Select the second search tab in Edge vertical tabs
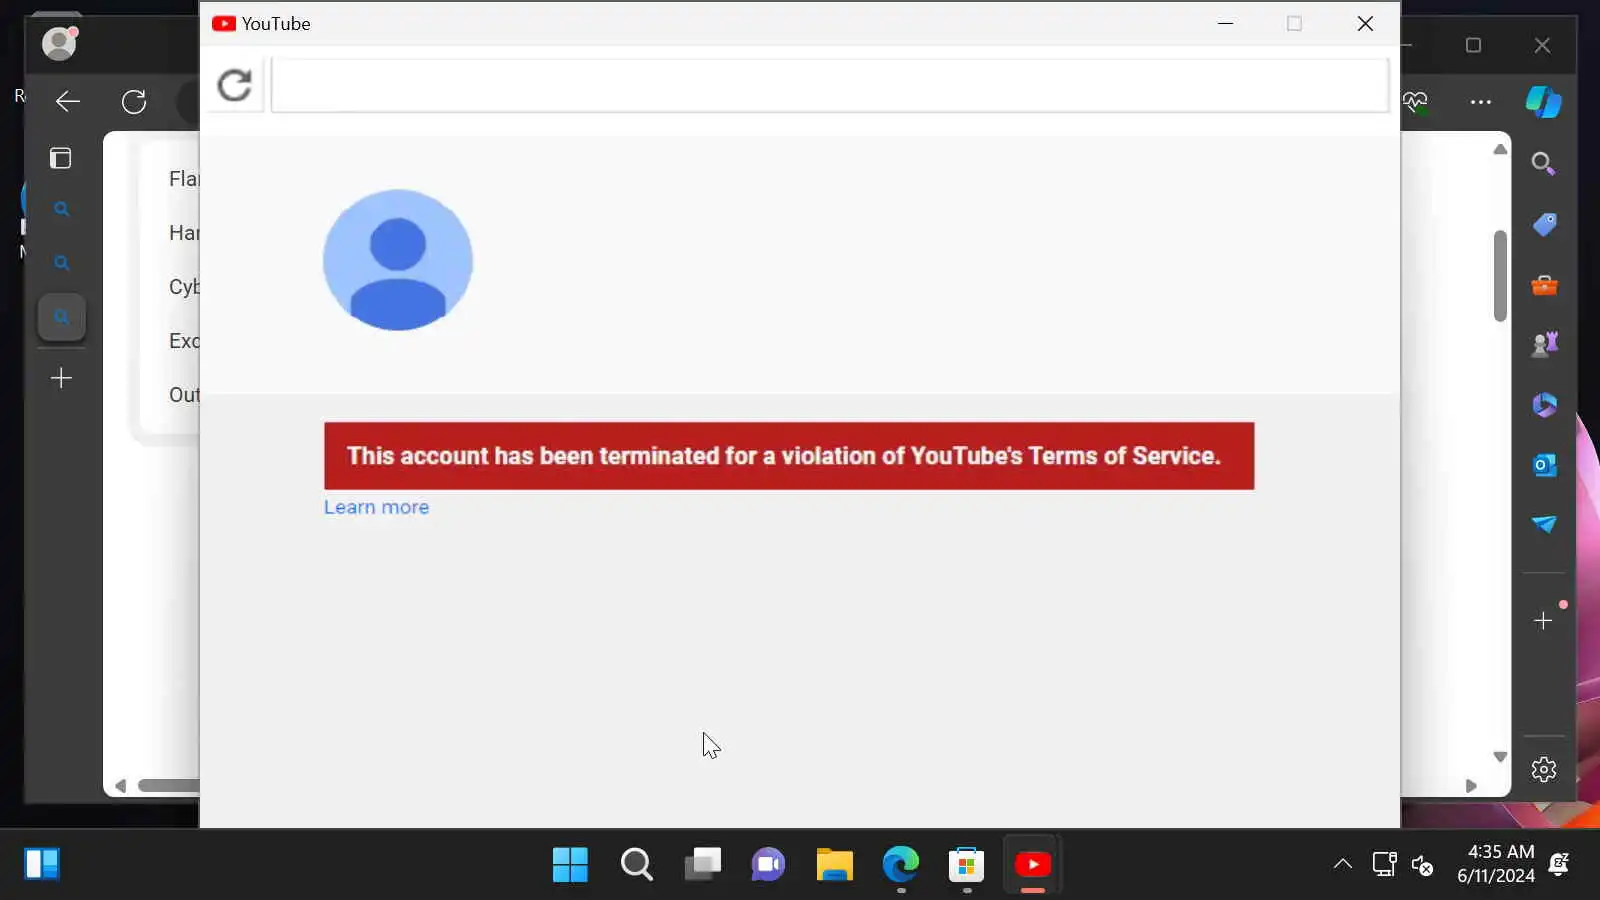Image resolution: width=1600 pixels, height=900 pixels. click(61, 263)
